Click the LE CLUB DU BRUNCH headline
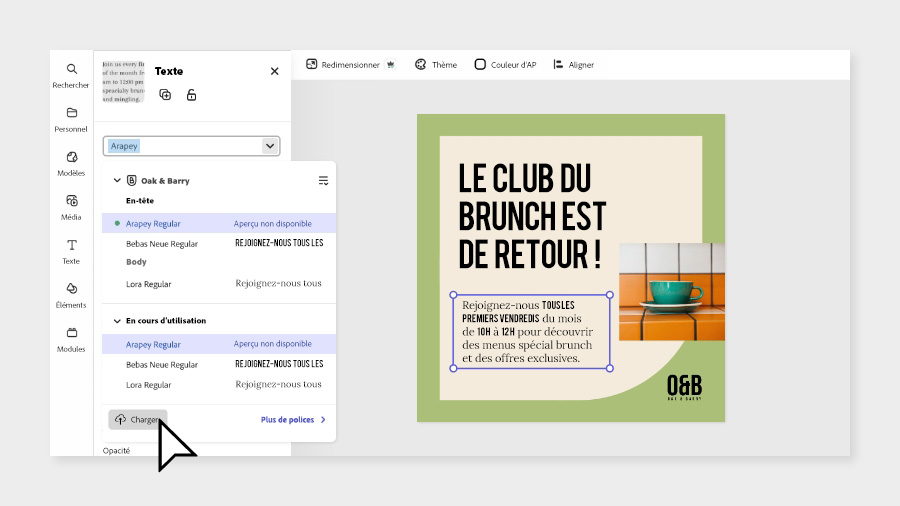Screen dimensions: 900x506 click(x=532, y=216)
